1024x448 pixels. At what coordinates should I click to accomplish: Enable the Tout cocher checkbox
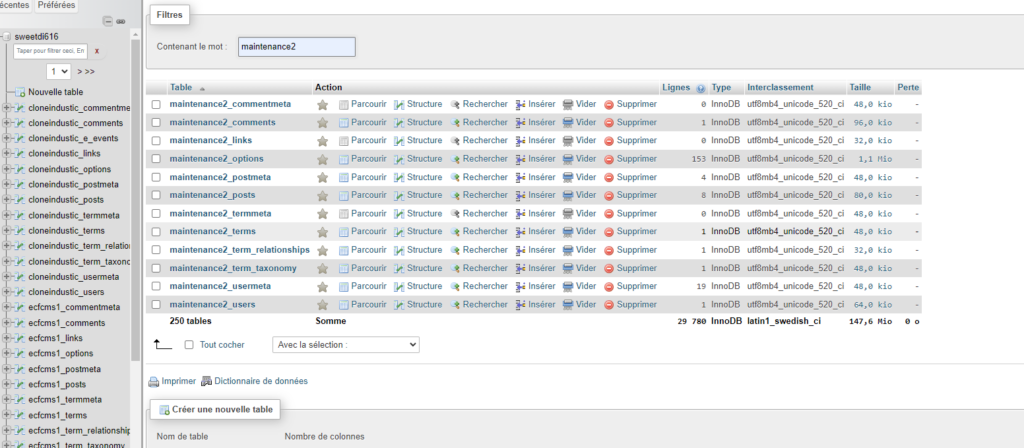coord(190,344)
